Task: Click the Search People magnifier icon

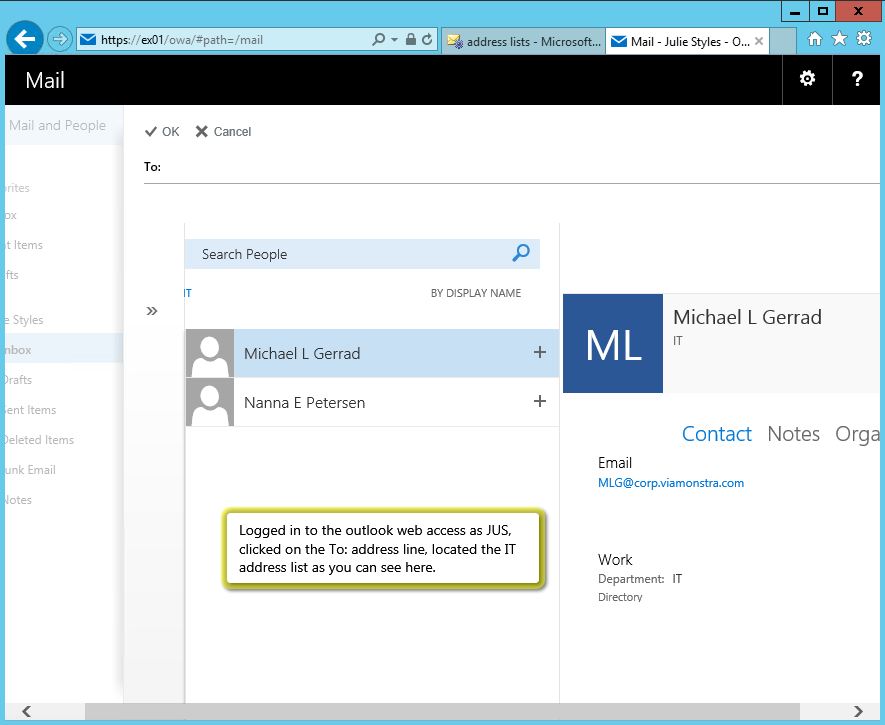Action: coord(520,254)
